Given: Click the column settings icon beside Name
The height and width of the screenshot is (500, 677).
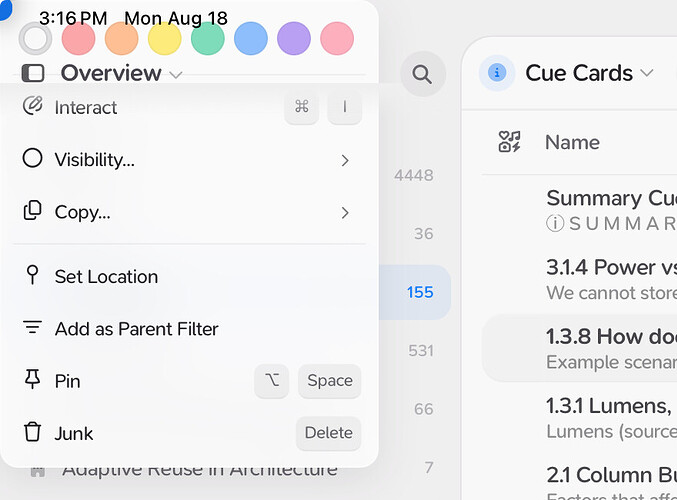Looking at the screenshot, I should 510,142.
